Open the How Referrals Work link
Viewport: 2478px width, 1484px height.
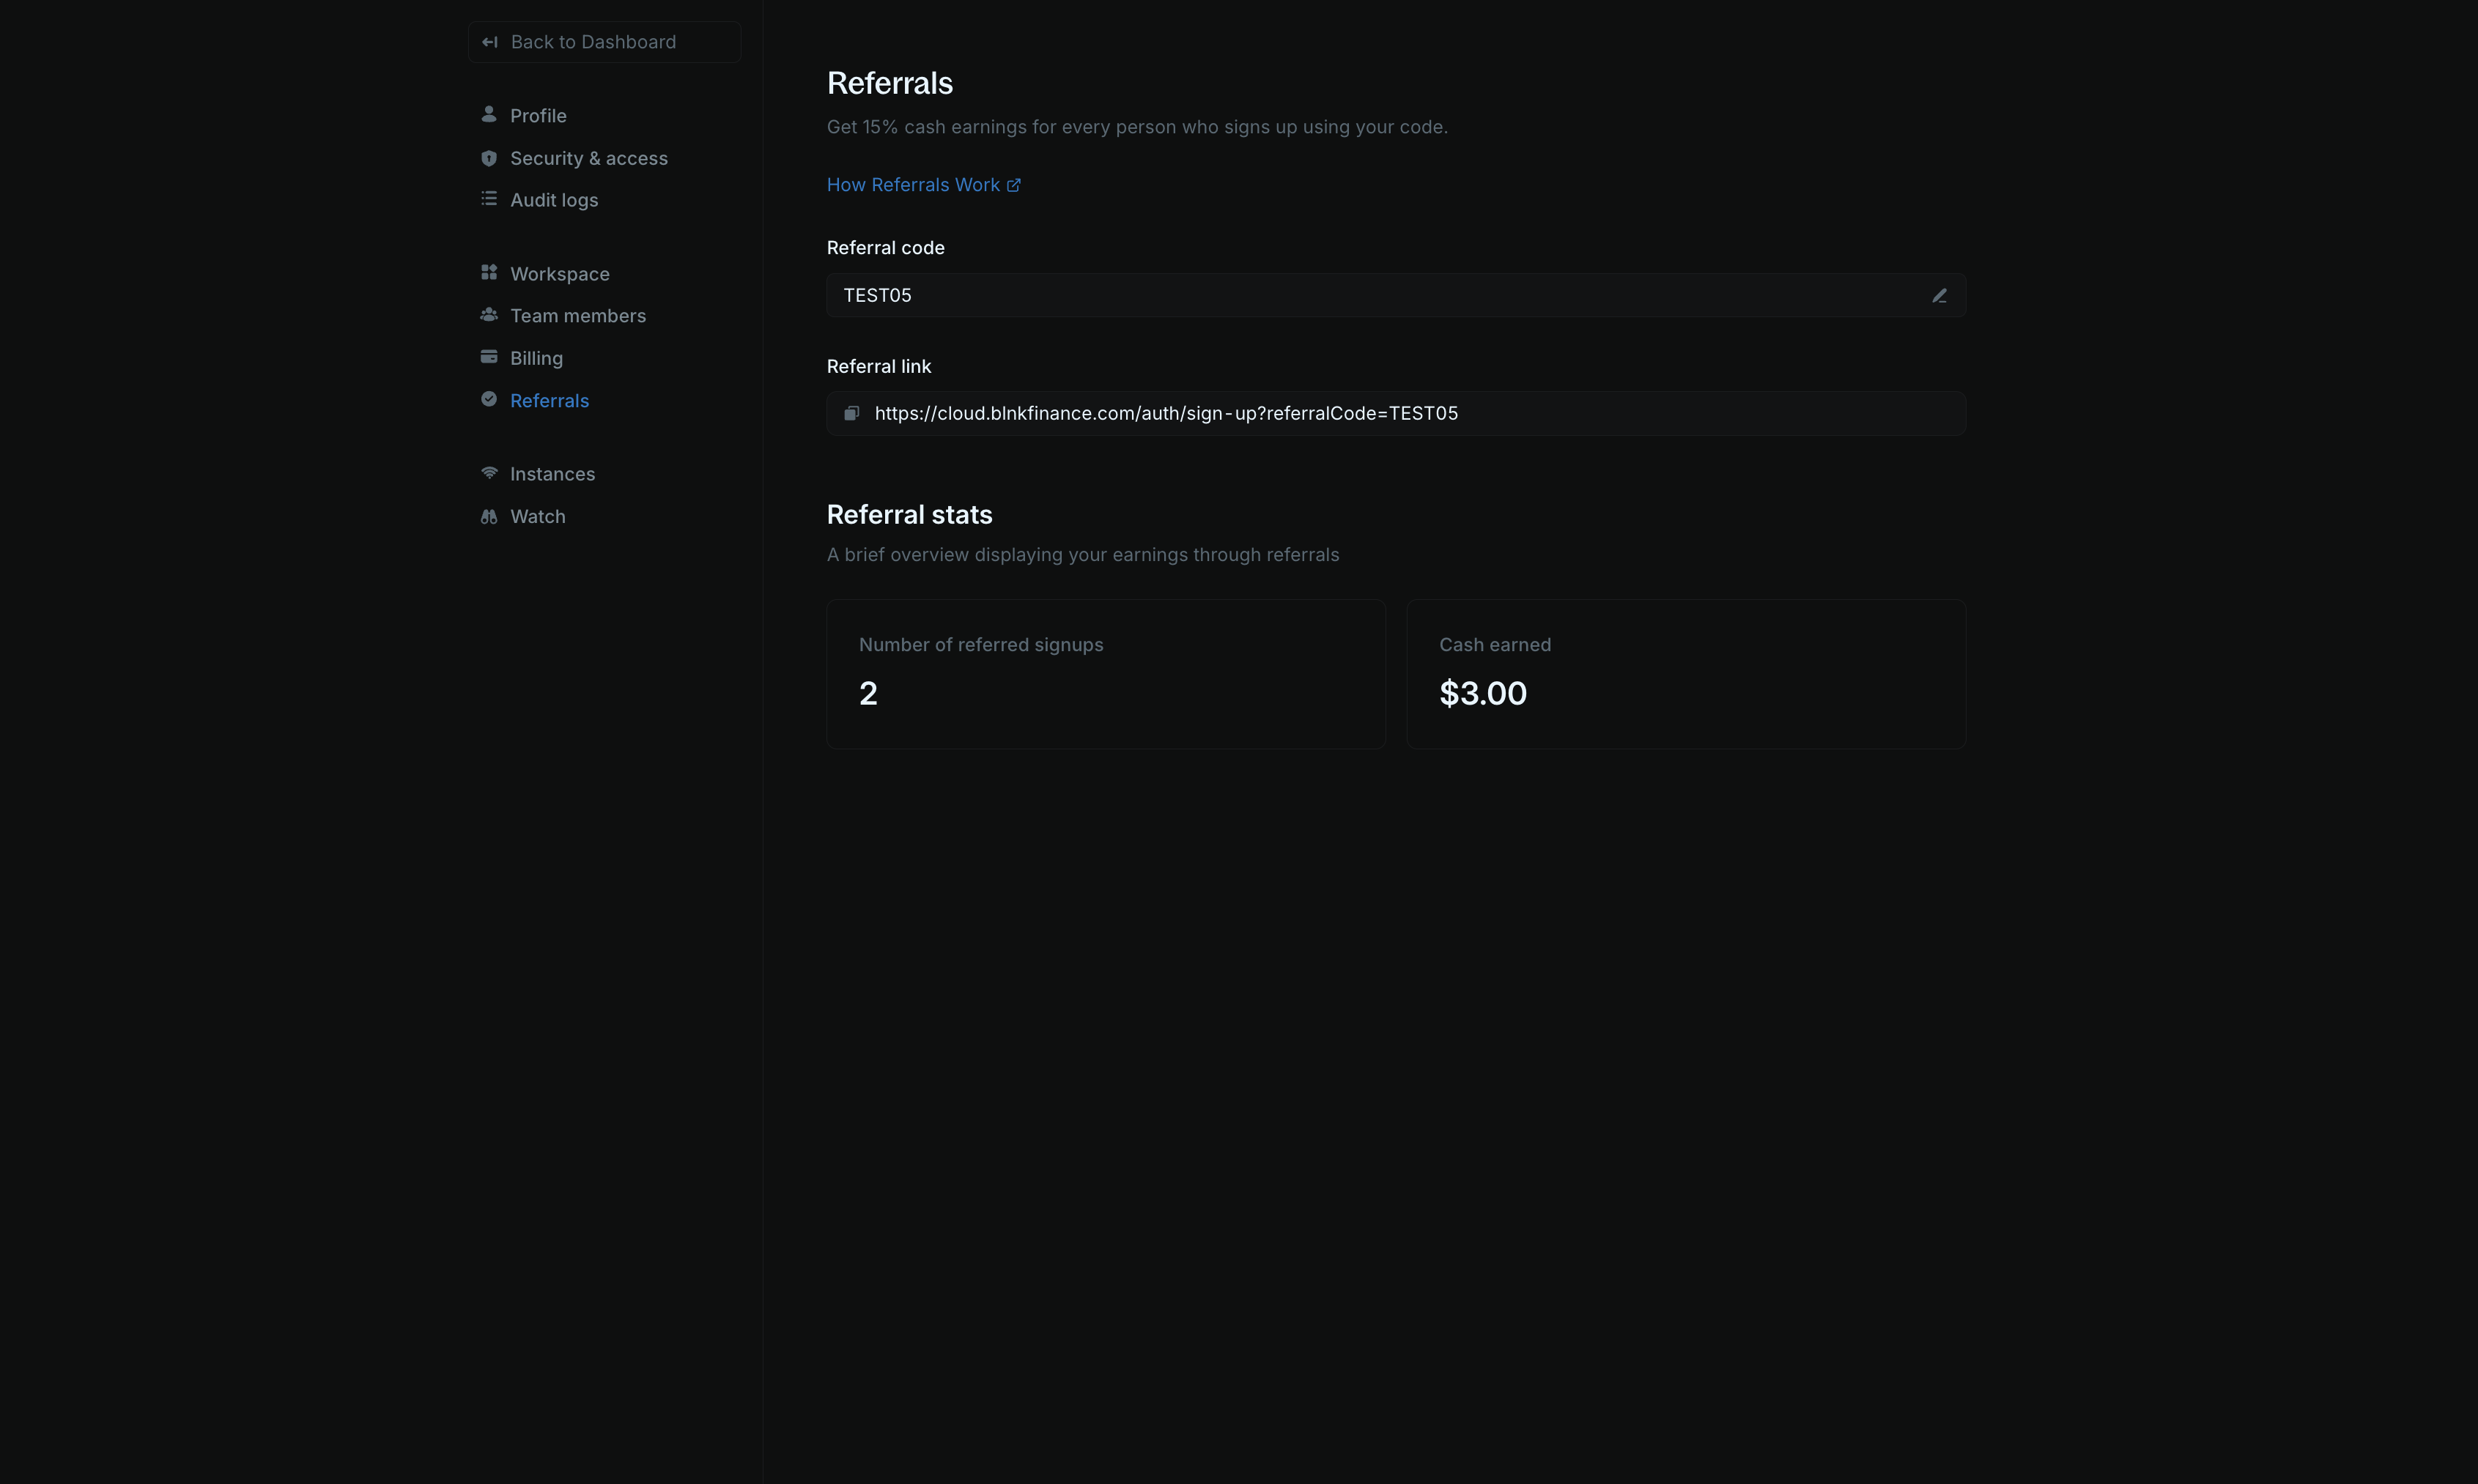click(x=913, y=184)
